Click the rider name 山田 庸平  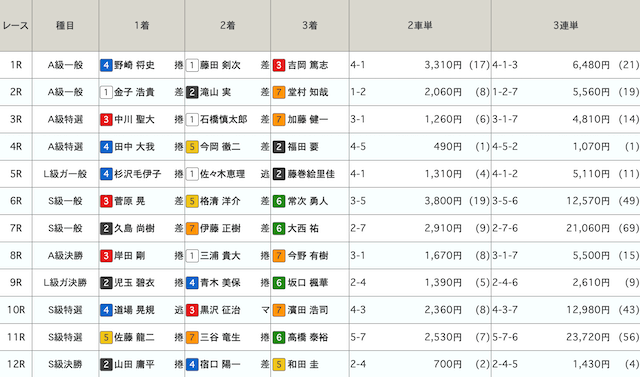[134, 364]
